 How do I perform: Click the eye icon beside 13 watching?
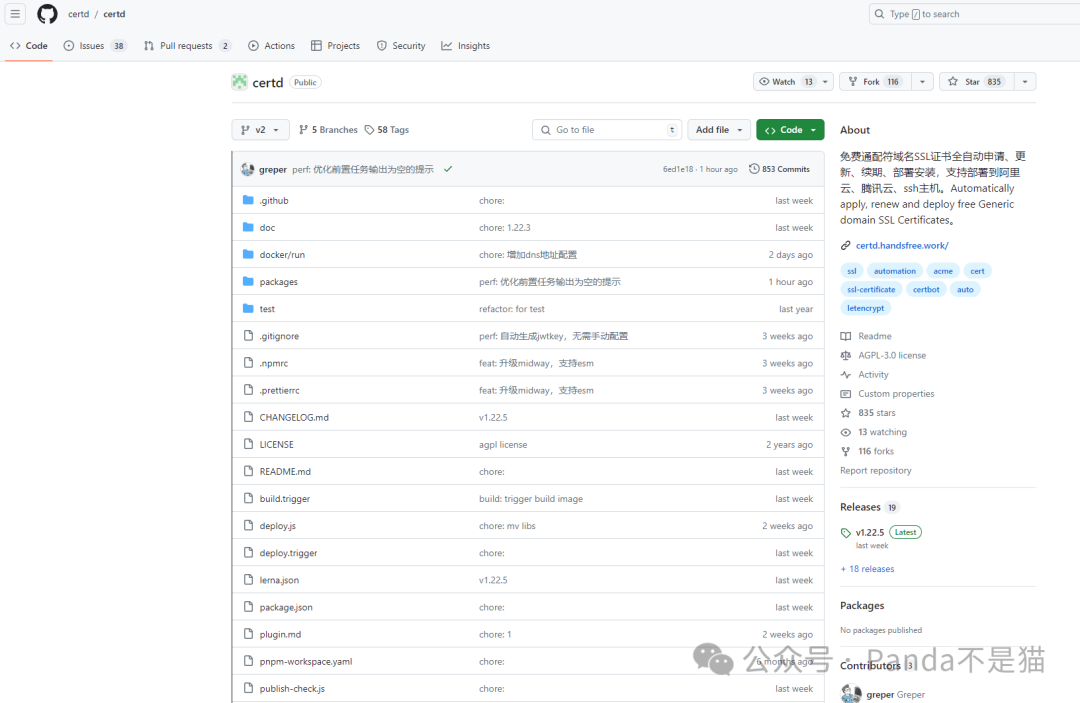[x=845, y=432]
